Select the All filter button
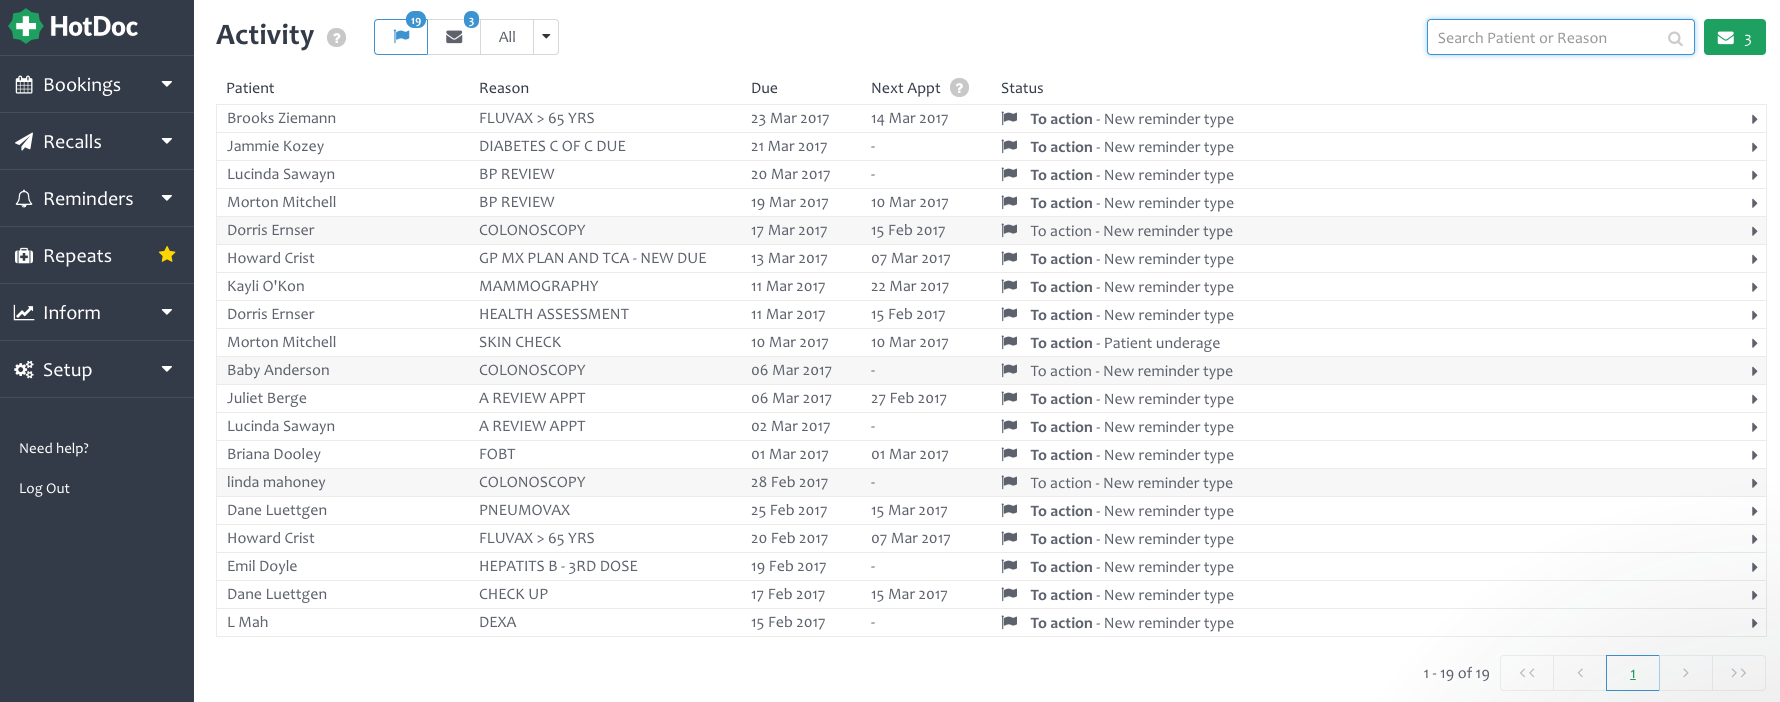1780x702 pixels. click(x=507, y=37)
